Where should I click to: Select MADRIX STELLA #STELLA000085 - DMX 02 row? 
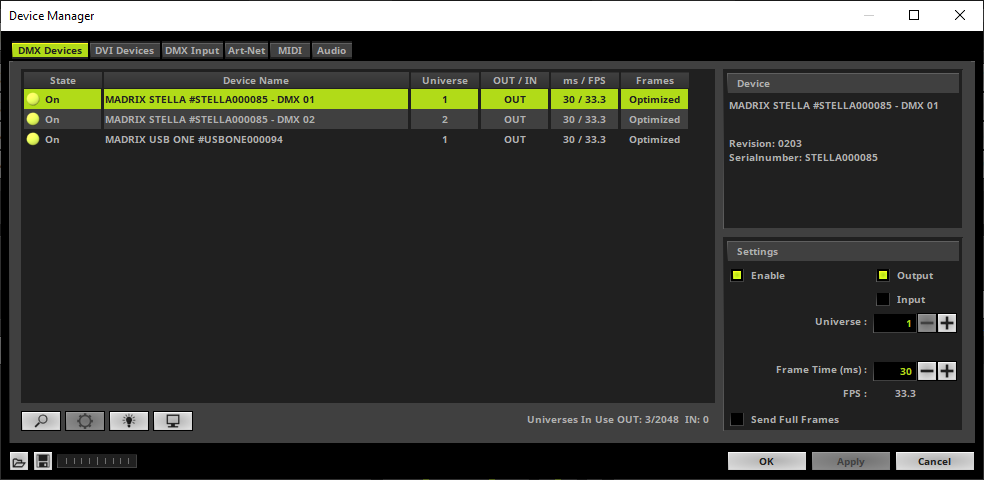(356, 119)
